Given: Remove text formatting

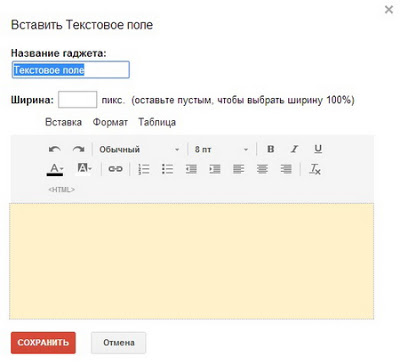Looking at the screenshot, I should (315, 169).
